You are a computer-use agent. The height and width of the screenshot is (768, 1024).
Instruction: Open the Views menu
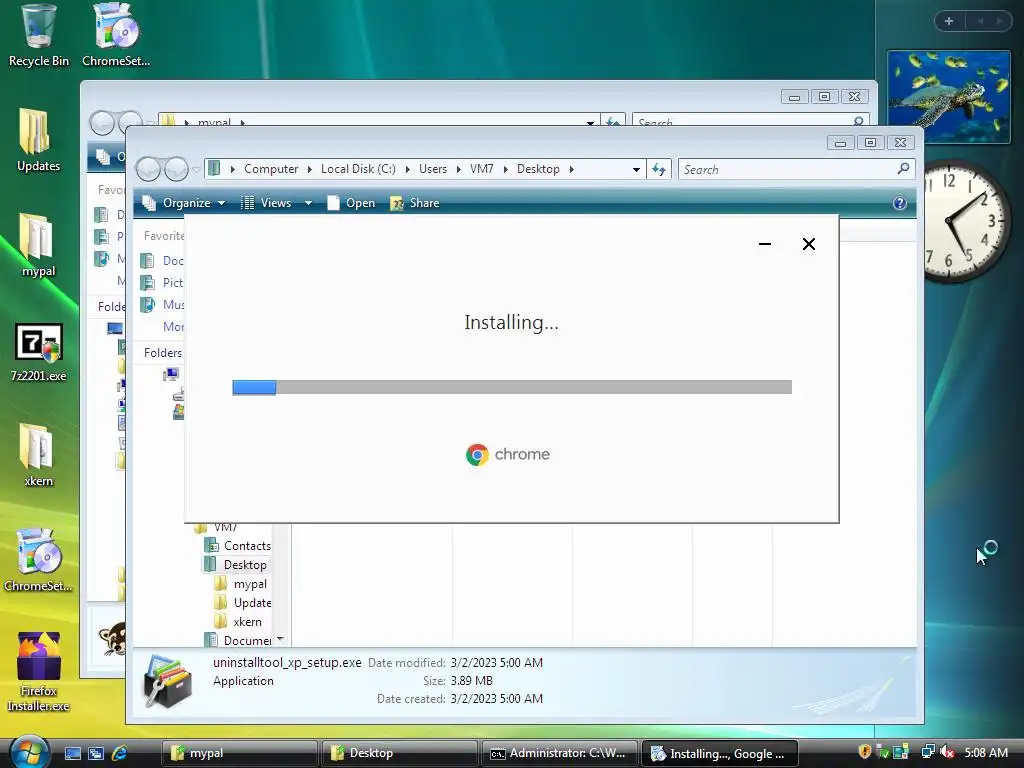click(266, 203)
